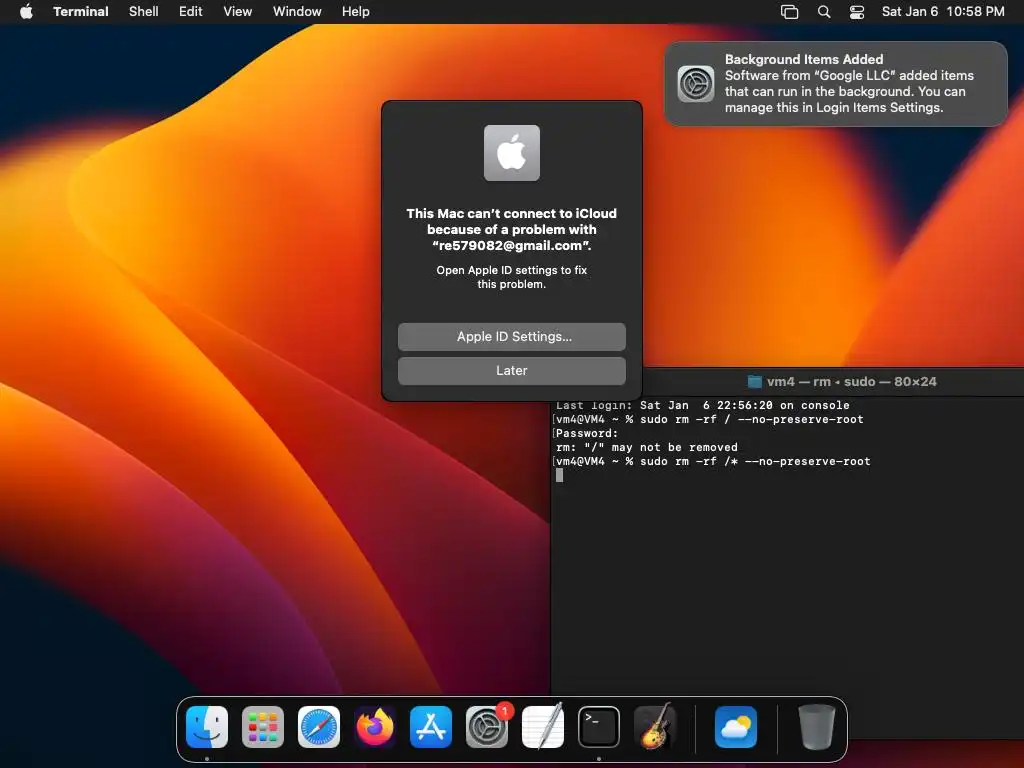Open the Background Items Added notification

[x=835, y=84]
